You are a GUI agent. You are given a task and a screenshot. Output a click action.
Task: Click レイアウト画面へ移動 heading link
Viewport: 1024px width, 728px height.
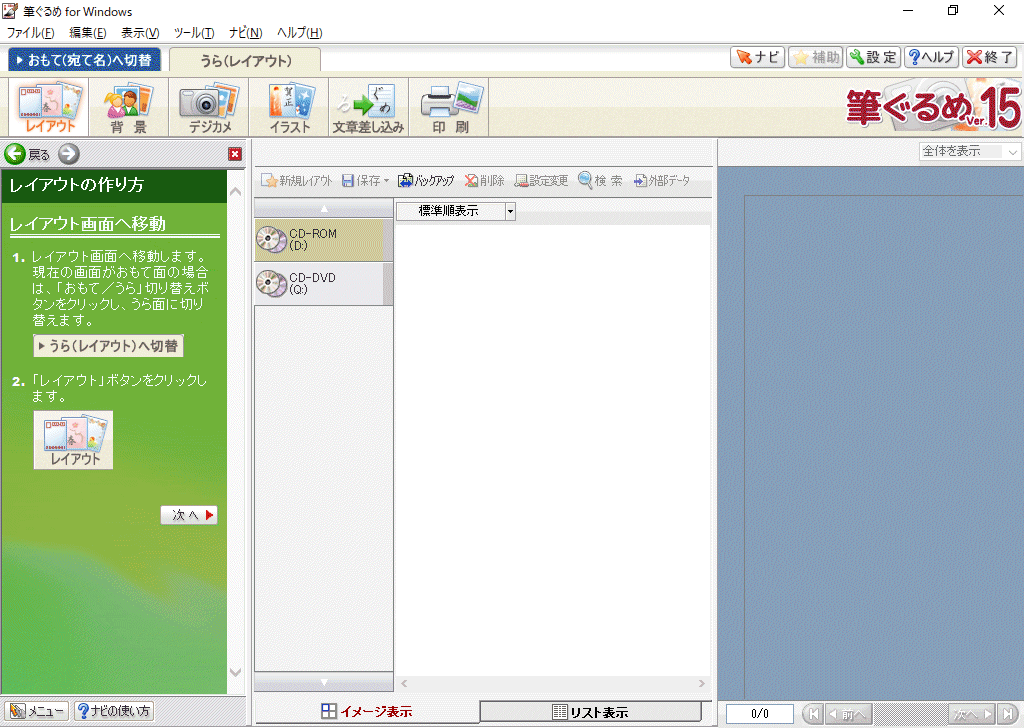(88, 224)
